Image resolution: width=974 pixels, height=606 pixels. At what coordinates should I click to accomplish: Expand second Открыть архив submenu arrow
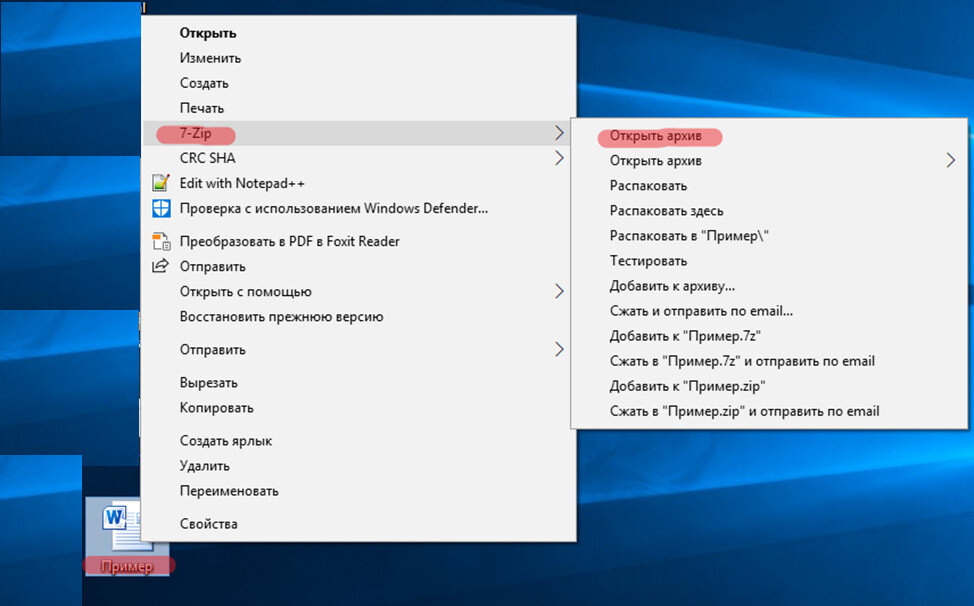tap(950, 161)
